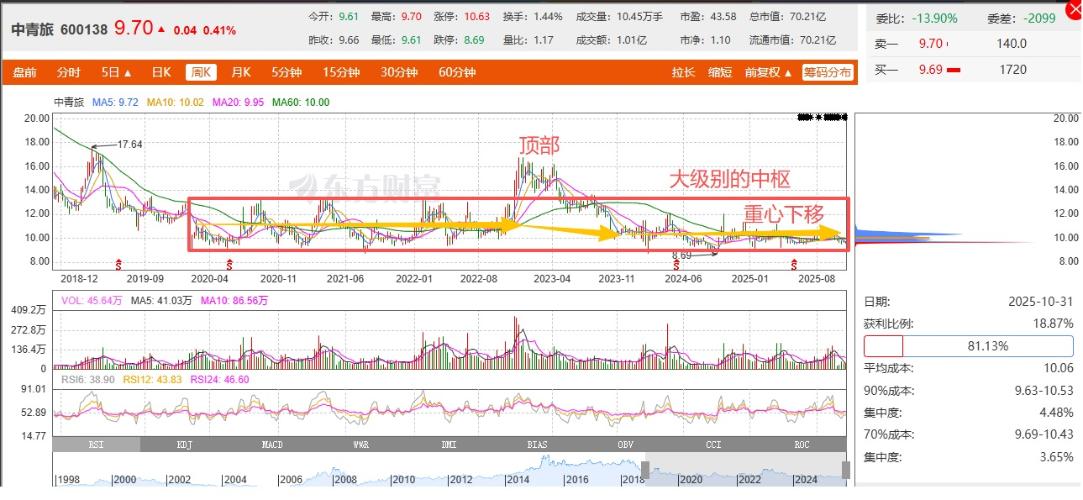Click the shaded selected range on timeline

[x=745, y=470]
